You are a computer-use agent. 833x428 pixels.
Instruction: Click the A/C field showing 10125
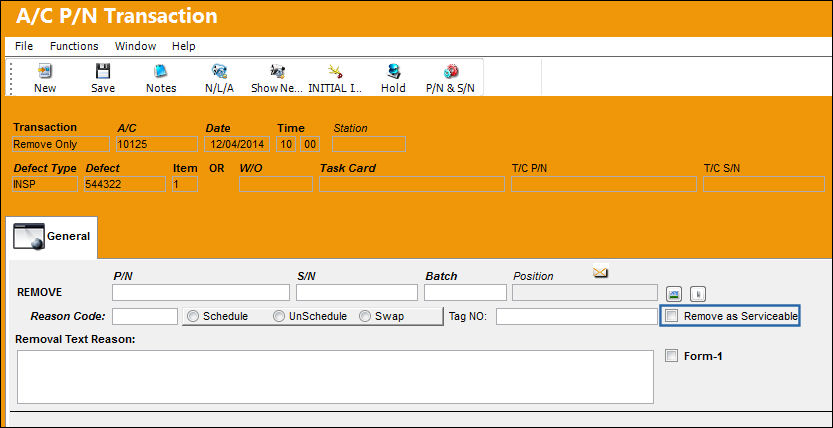(157, 144)
